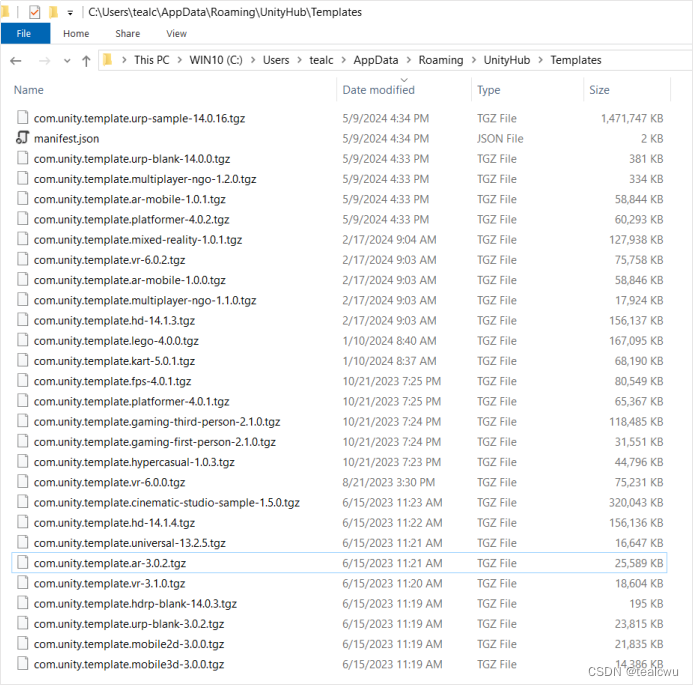Click file icon of ar-mobile-1.0.1.tgz

[x=23, y=198]
